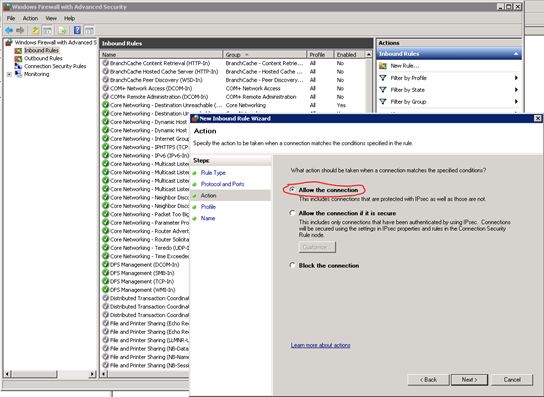
Task: Open the View menu
Action: click(51, 18)
